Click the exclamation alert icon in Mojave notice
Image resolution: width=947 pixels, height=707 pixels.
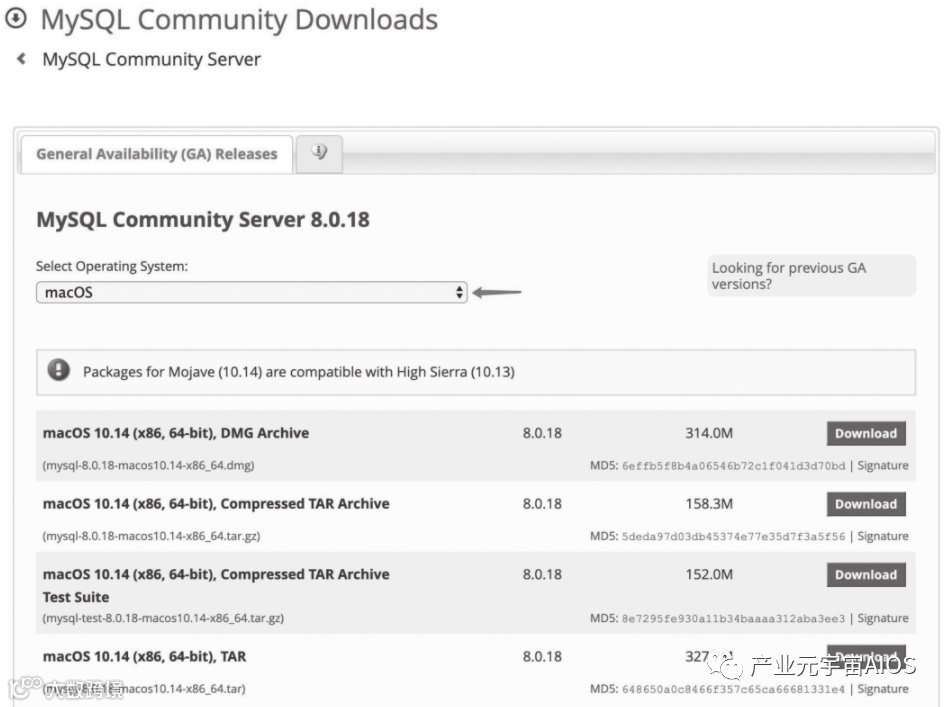(59, 369)
